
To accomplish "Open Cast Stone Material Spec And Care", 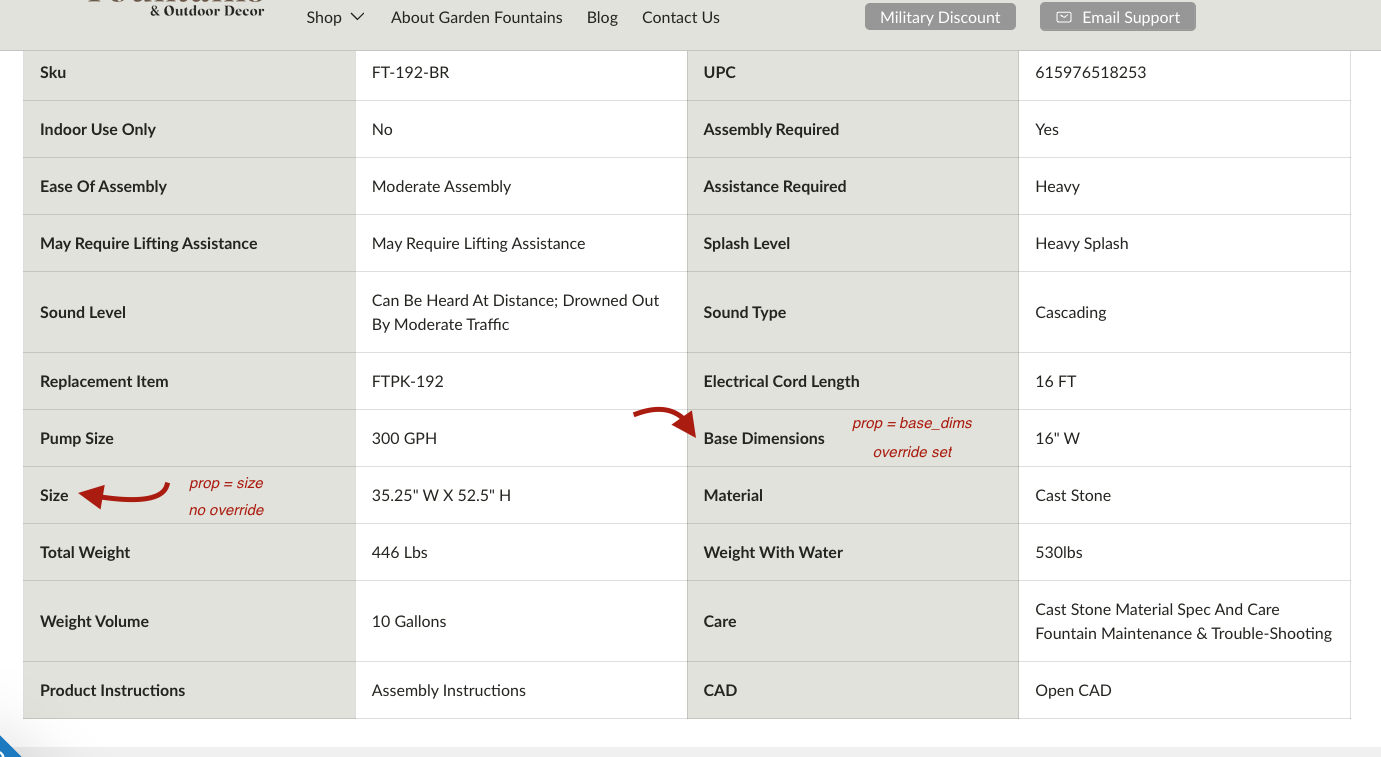I will coord(1157,609).
